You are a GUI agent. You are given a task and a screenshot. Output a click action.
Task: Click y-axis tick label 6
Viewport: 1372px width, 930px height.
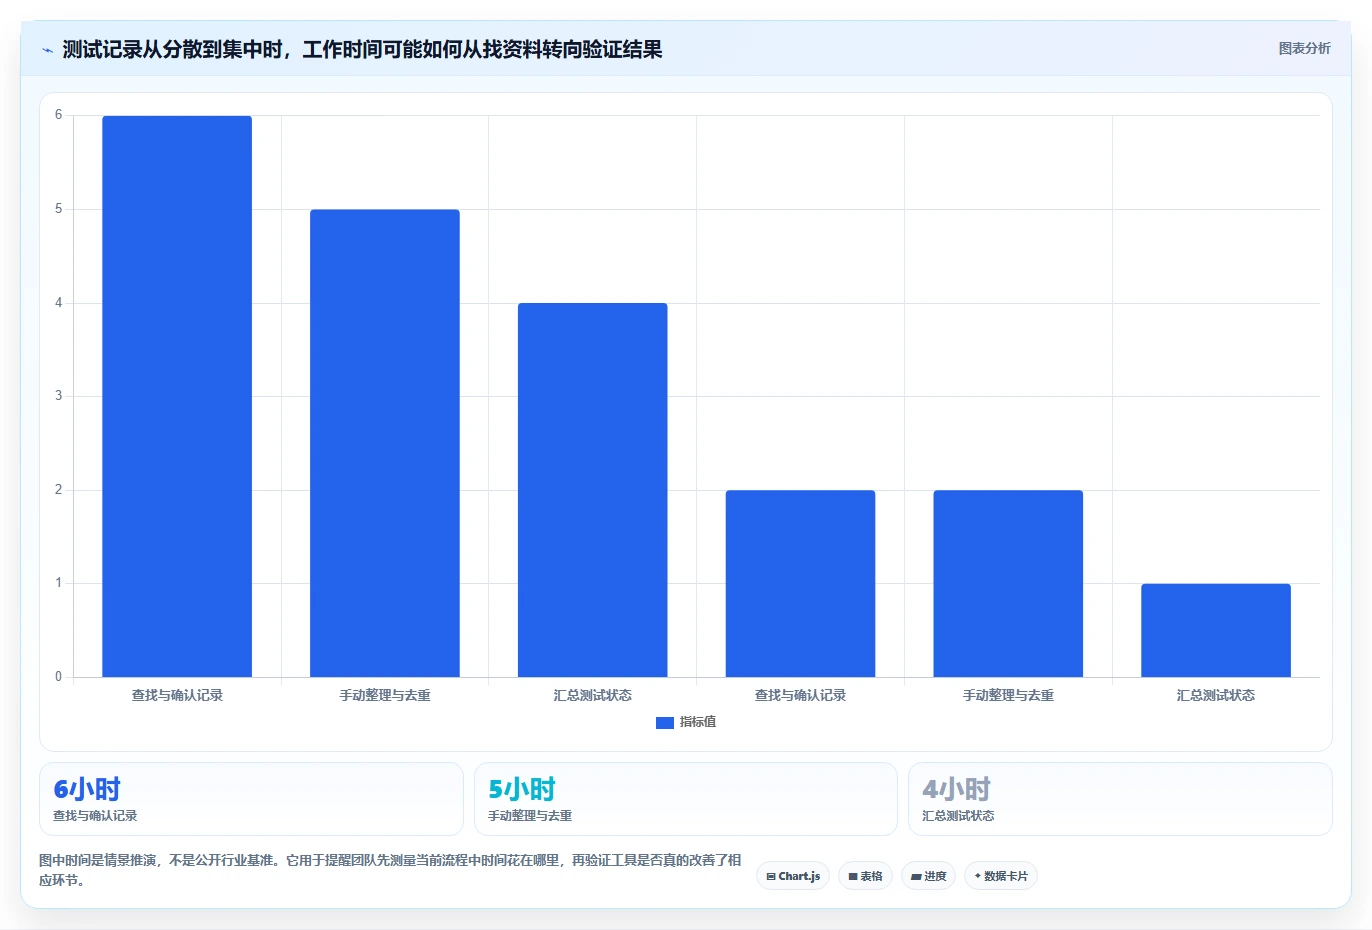(58, 115)
